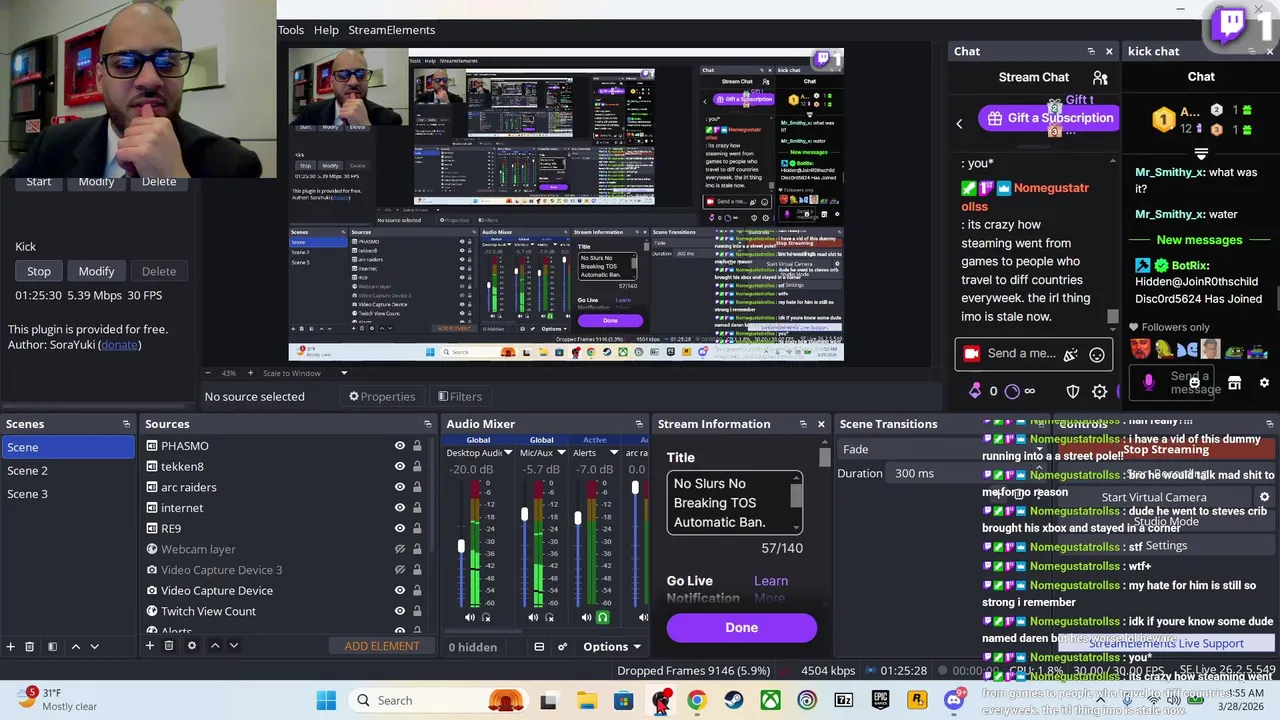Open scene filters icon in the Scenes panel
The height and width of the screenshot is (720, 1280).
tap(52, 646)
